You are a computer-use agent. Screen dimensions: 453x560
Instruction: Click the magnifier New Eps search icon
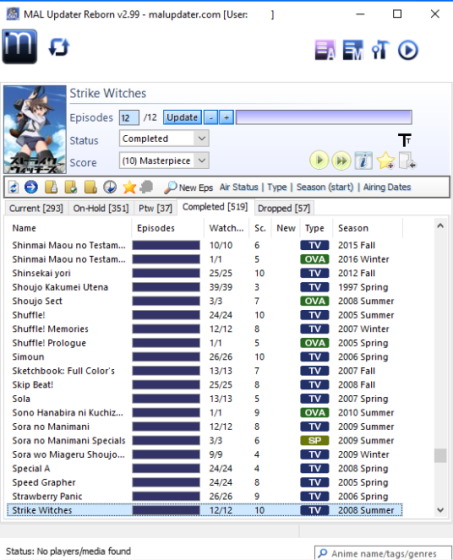(x=170, y=187)
